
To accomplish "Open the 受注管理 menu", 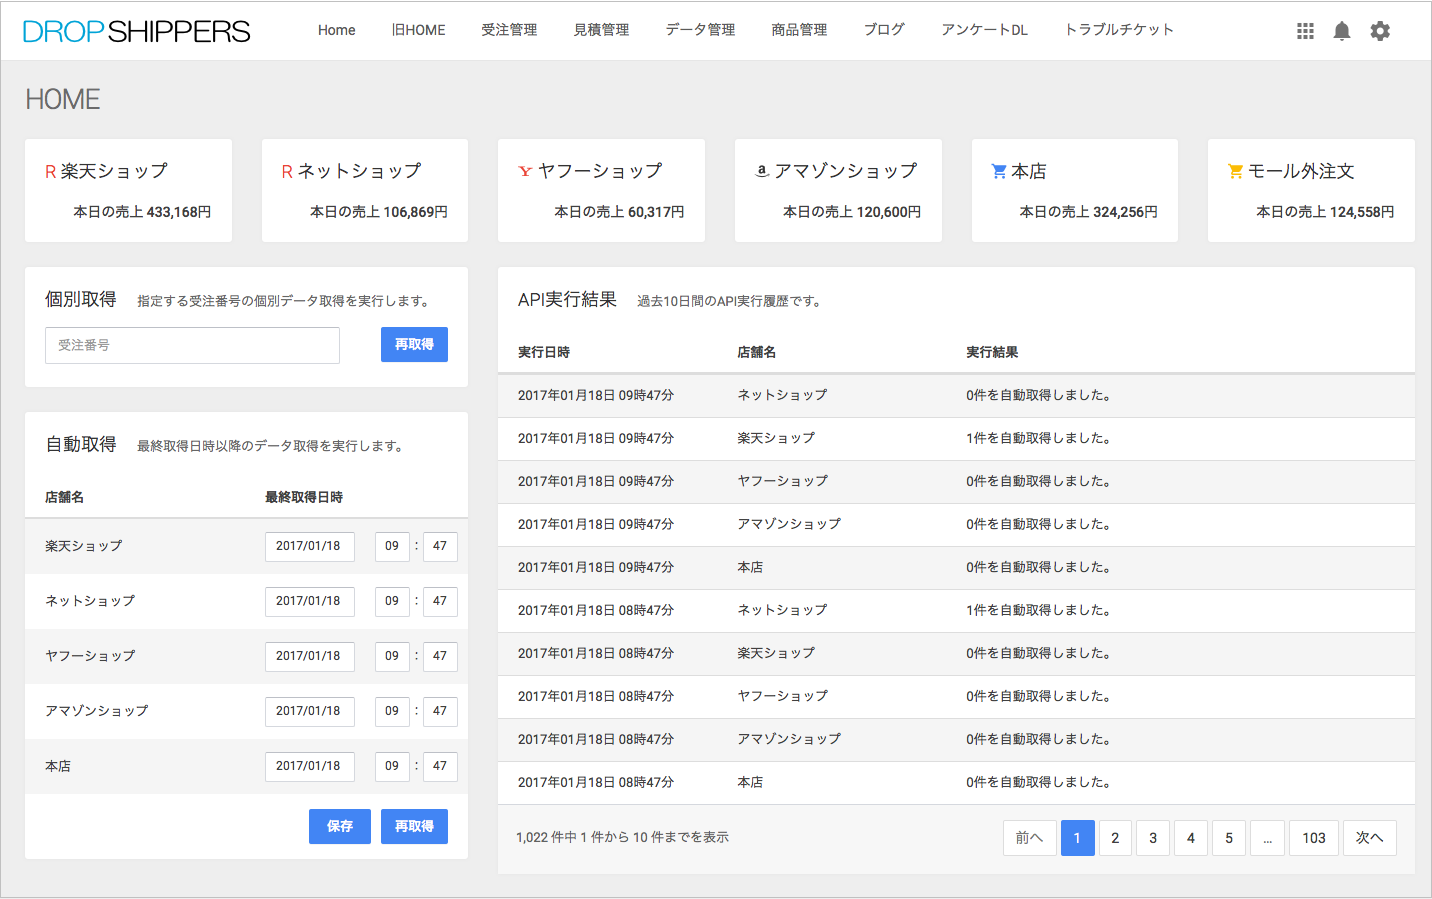I will click(x=509, y=30).
